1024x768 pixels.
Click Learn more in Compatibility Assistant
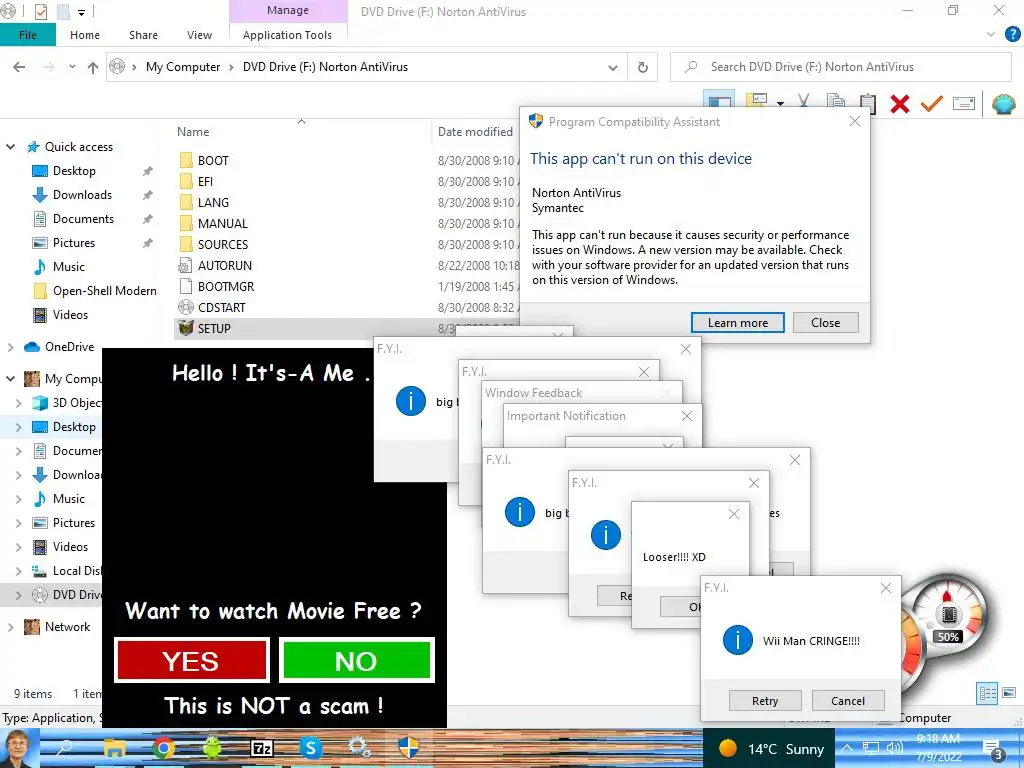pyautogui.click(x=737, y=323)
